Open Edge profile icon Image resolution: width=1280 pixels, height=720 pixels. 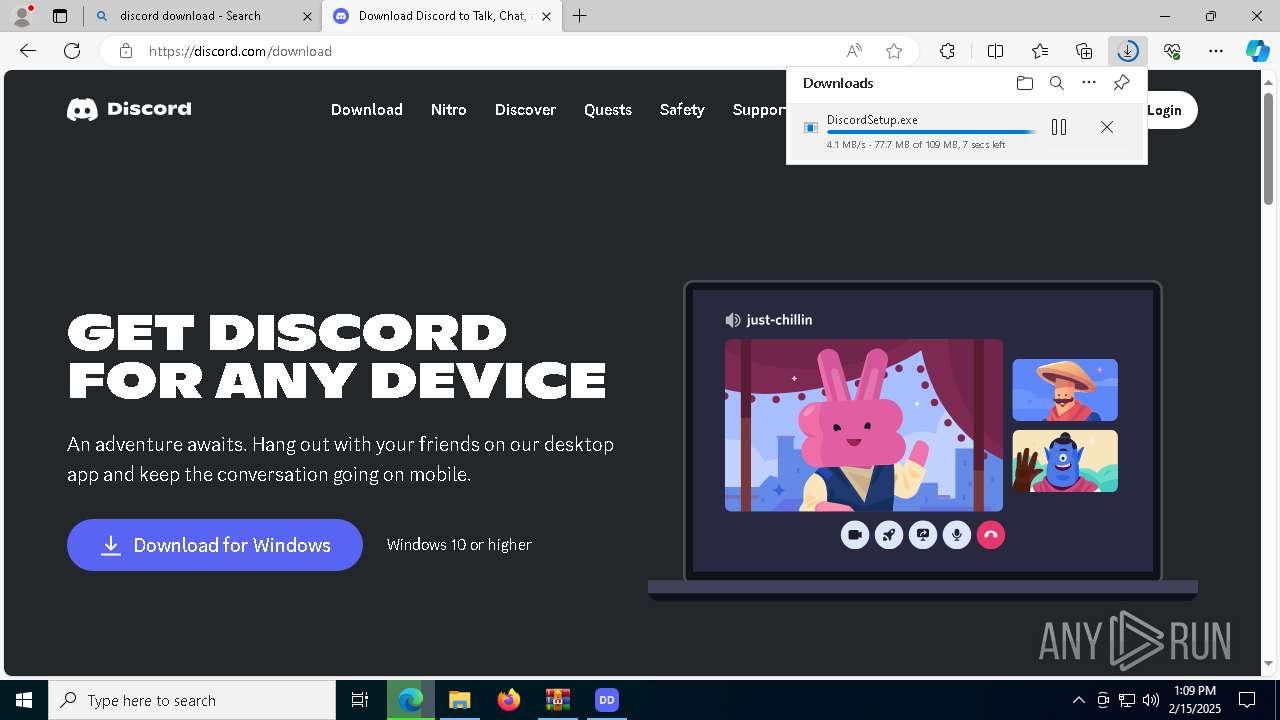[x=22, y=15]
